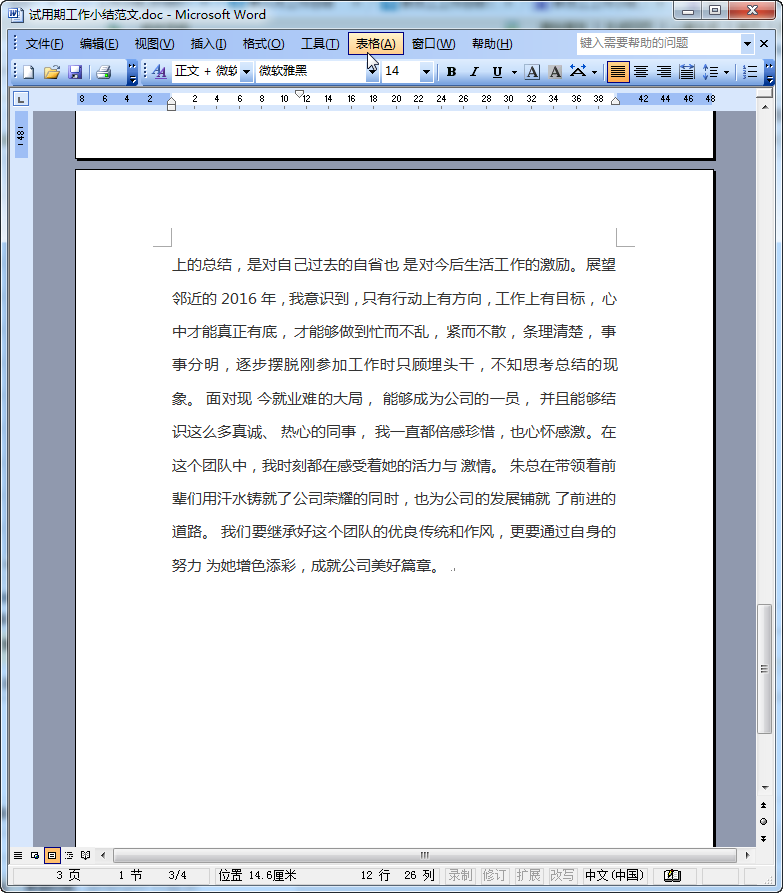Image resolution: width=783 pixels, height=893 pixels.
Task: Toggle 改写 overtype mode in status bar
Action: 562,875
